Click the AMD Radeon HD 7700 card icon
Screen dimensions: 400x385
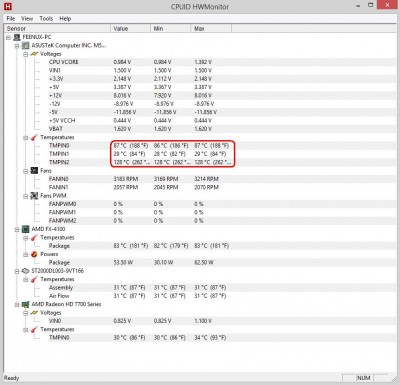pos(25,304)
